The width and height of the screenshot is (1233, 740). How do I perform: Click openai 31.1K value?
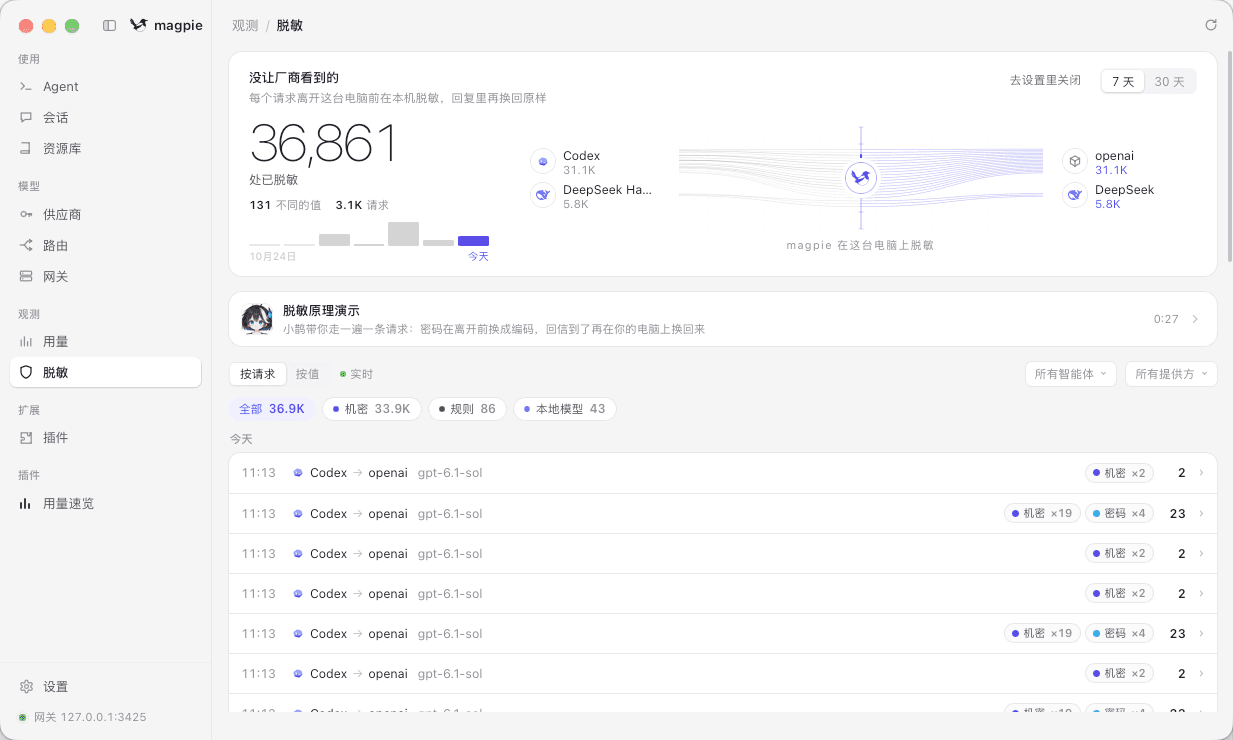[x=1111, y=171]
